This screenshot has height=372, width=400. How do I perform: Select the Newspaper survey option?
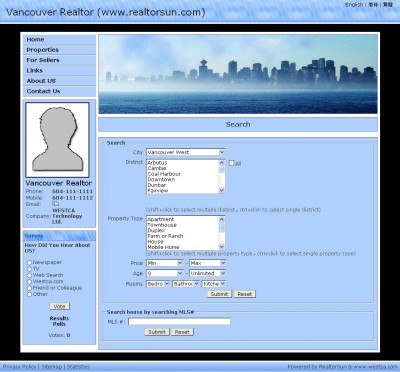click(x=29, y=263)
